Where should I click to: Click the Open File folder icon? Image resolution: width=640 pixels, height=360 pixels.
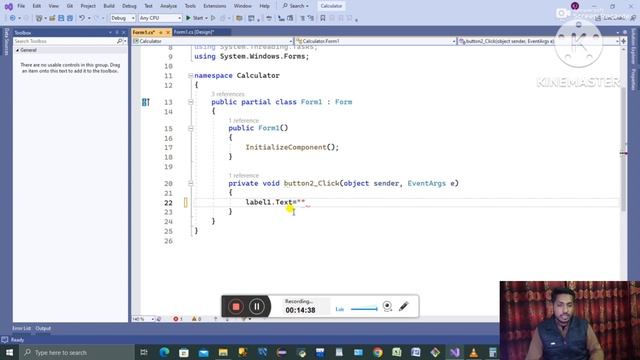point(52,18)
